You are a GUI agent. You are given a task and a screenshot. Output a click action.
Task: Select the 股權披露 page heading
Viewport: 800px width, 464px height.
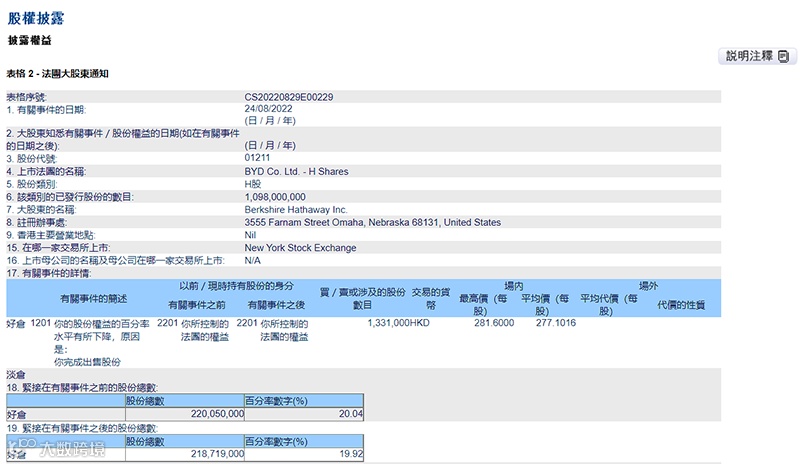(36, 18)
